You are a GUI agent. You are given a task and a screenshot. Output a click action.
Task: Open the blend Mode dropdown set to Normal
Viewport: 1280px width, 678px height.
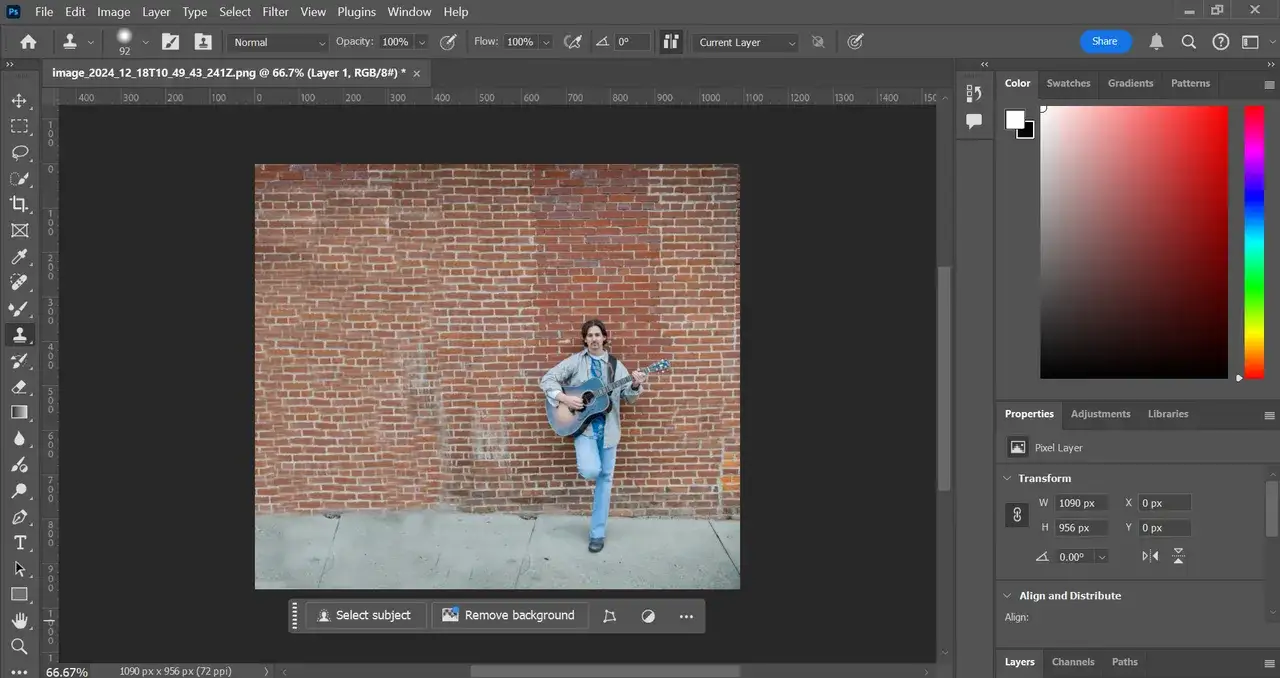point(279,42)
